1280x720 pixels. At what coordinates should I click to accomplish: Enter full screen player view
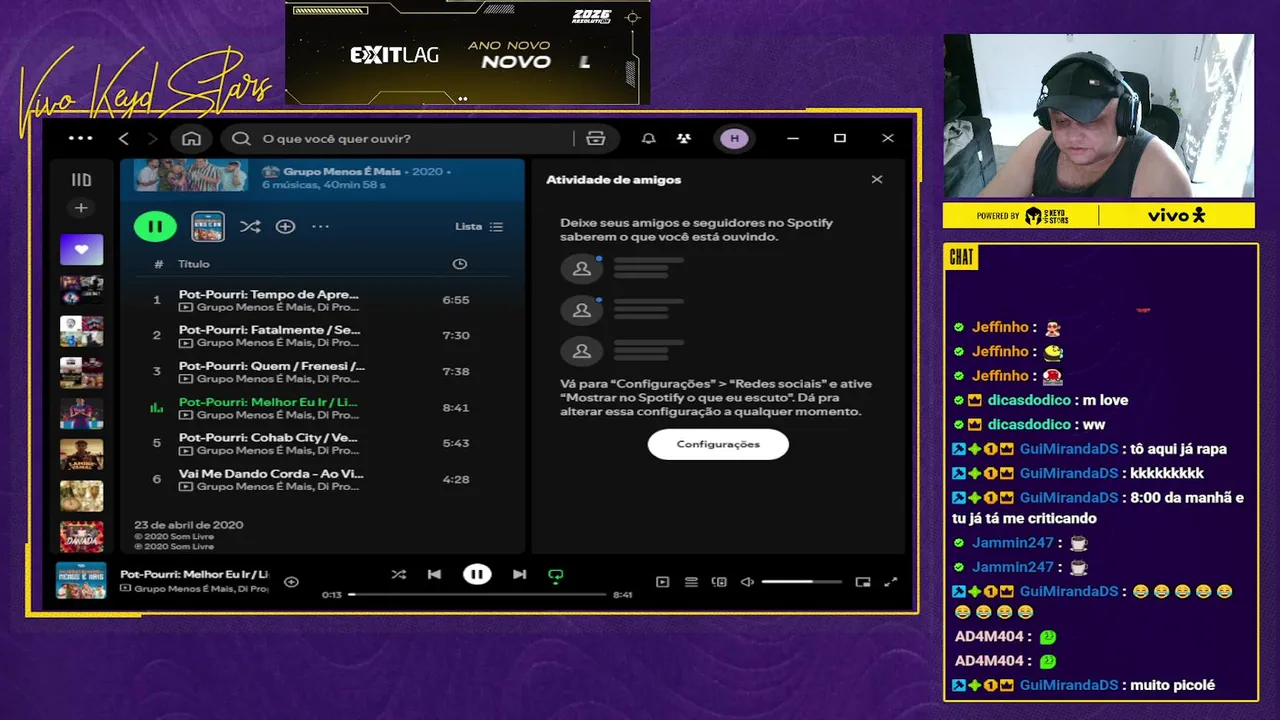pos(891,582)
